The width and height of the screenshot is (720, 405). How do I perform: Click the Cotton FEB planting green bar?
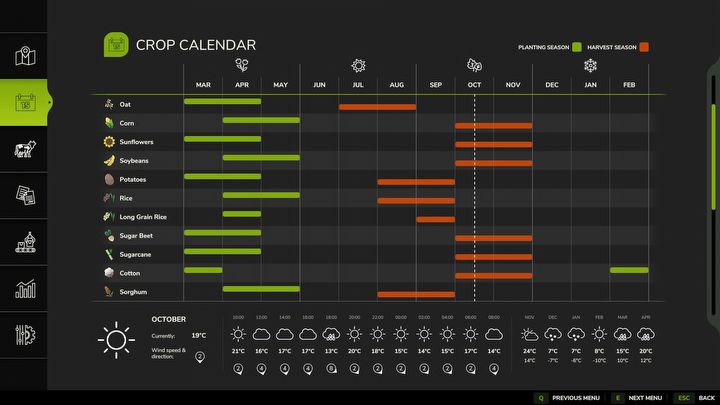(629, 270)
